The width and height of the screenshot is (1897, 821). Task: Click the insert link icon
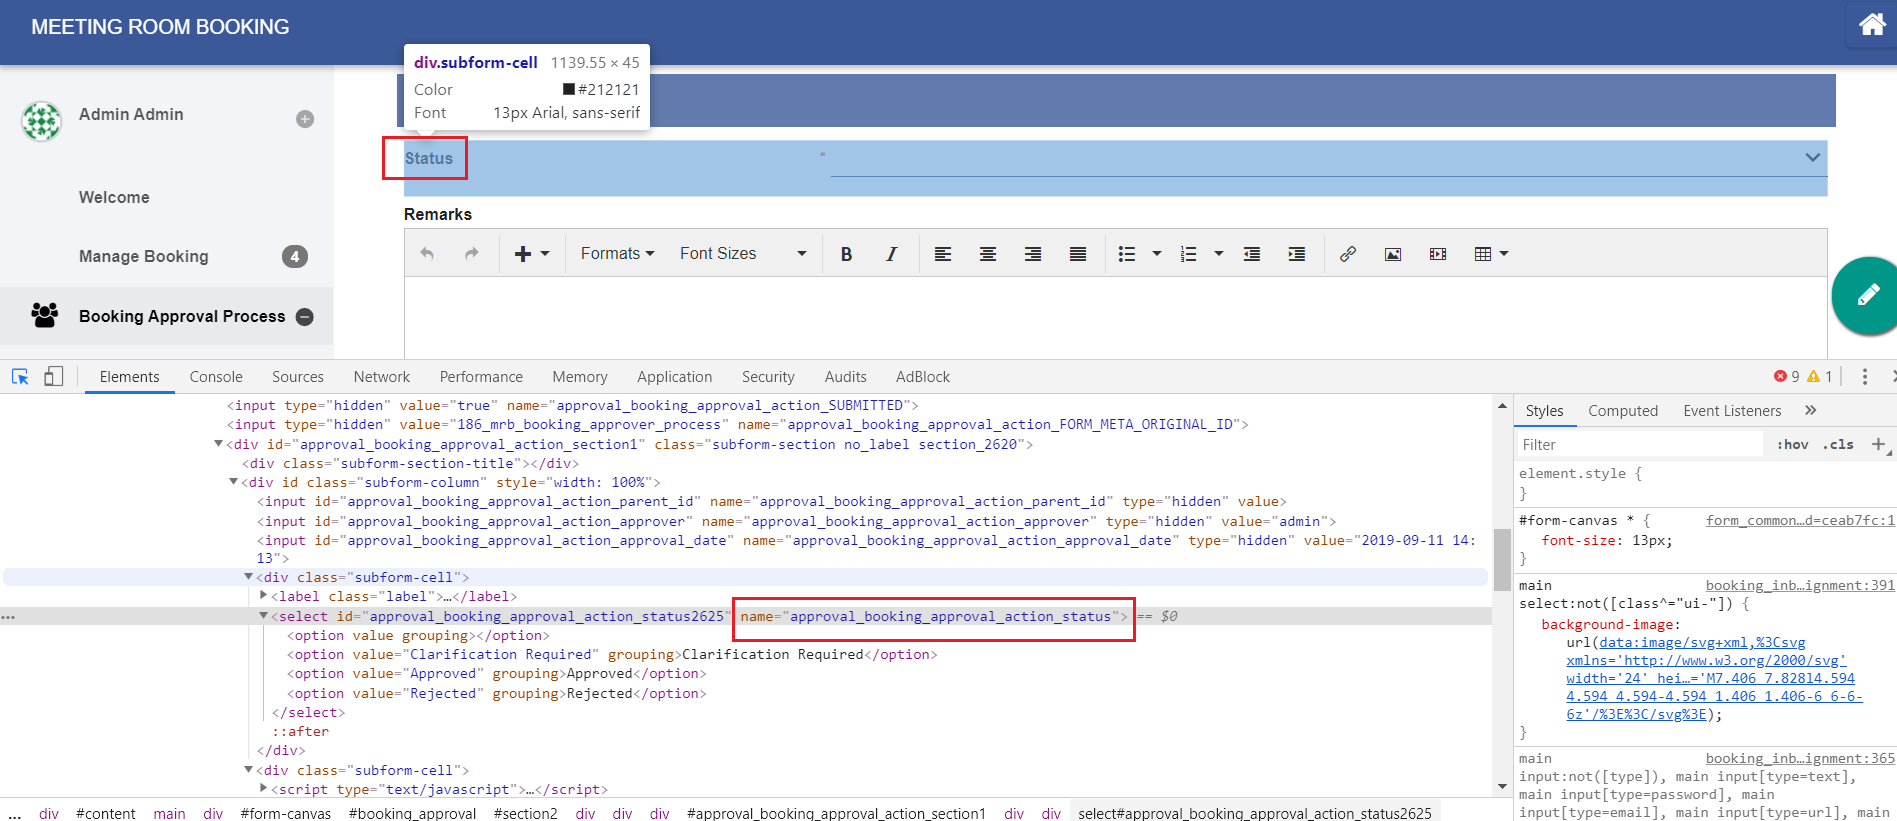click(x=1347, y=254)
